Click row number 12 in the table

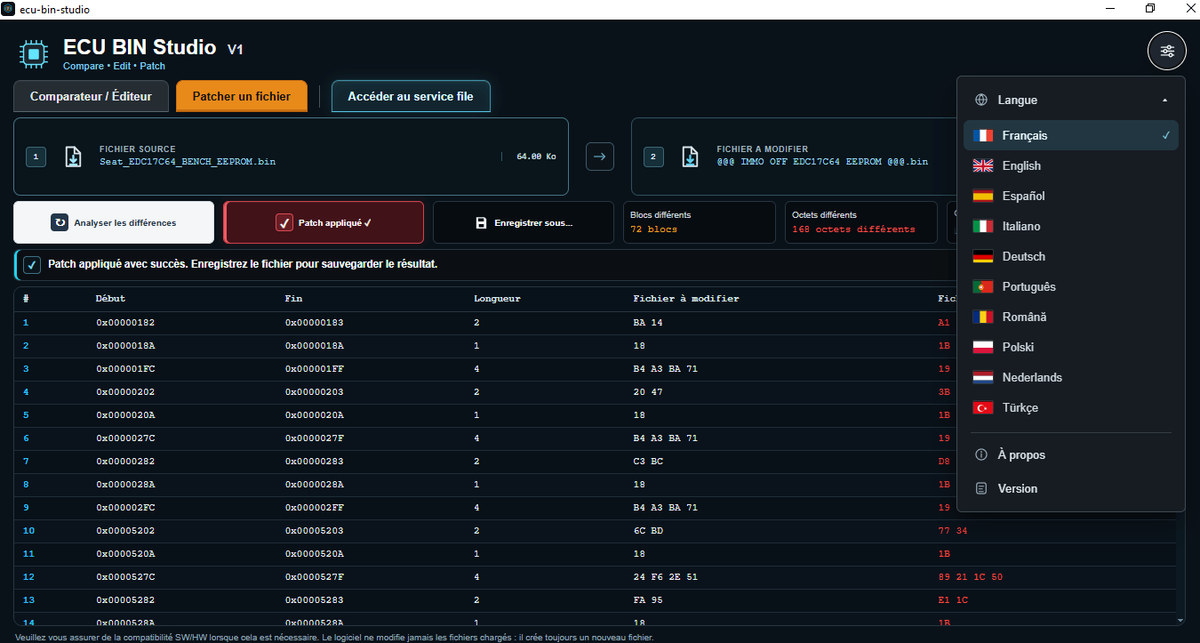(29, 577)
